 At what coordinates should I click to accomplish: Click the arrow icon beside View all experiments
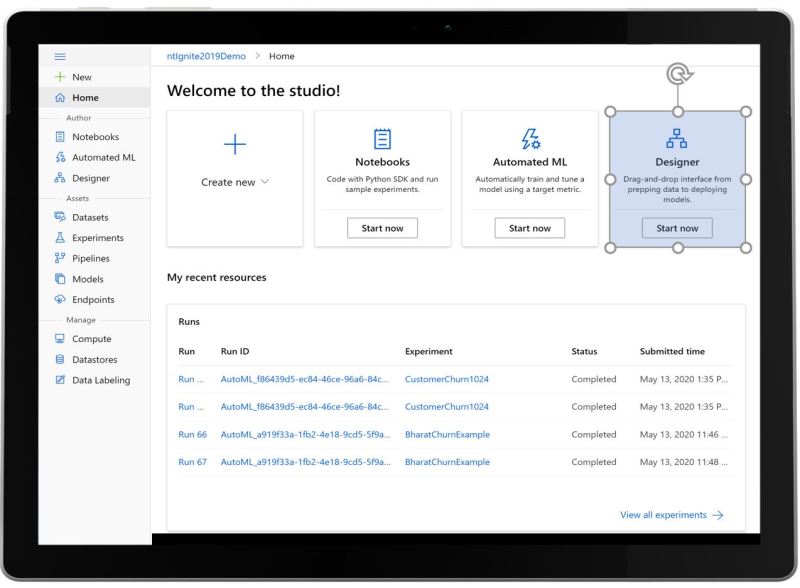(x=718, y=515)
